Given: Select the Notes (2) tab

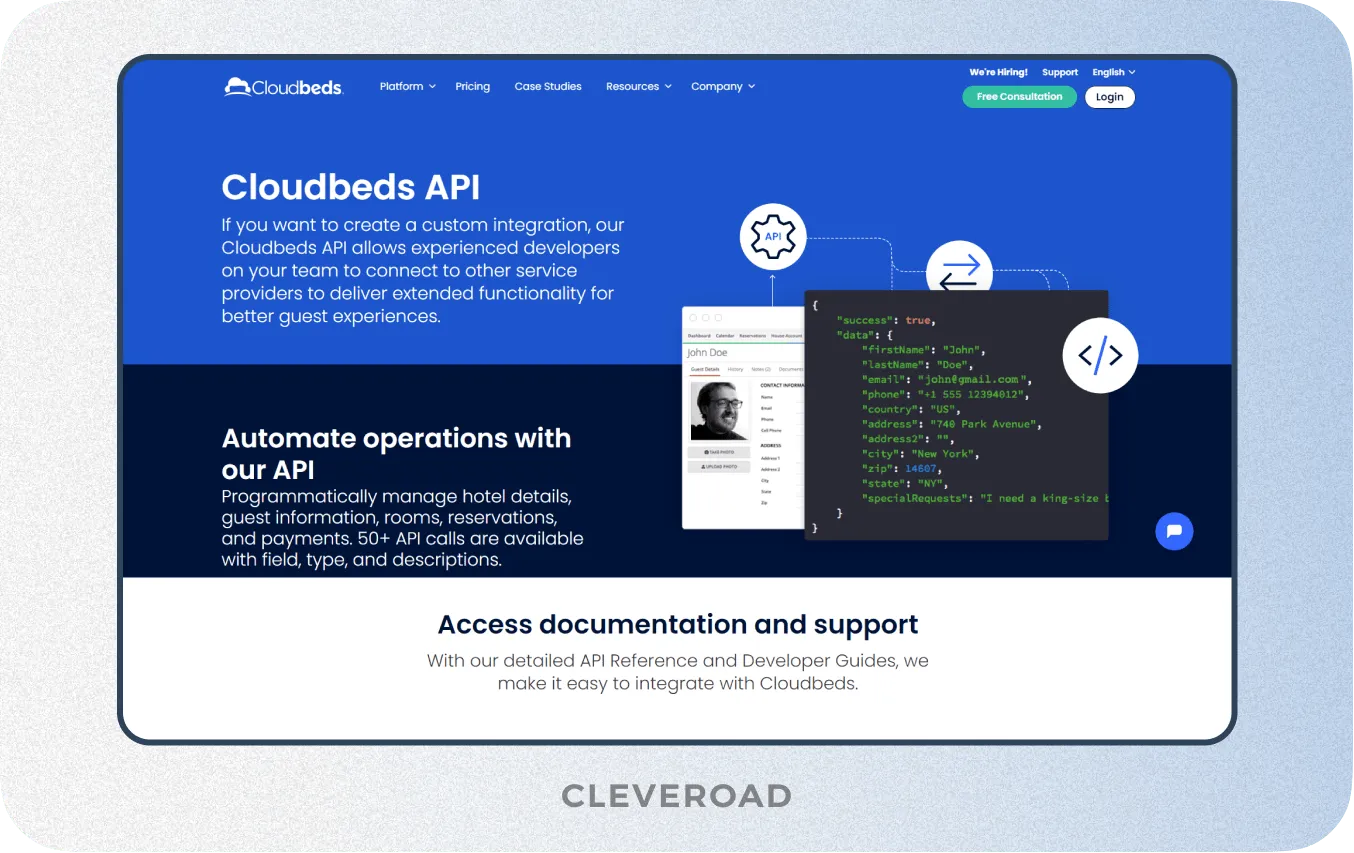Looking at the screenshot, I should click(x=761, y=369).
